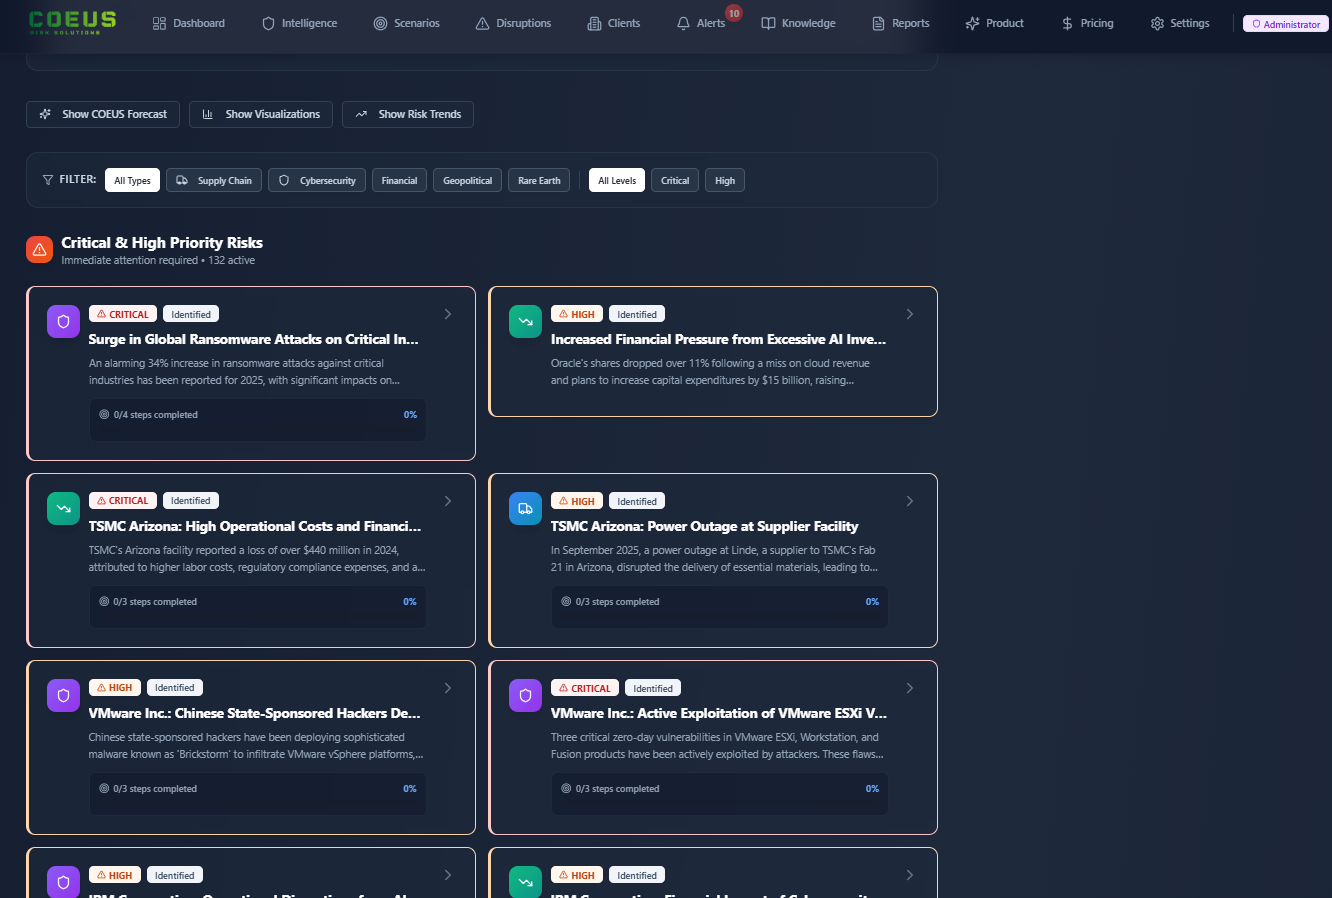Open chevron on Chinese State-Sponsored Hackers card
The height and width of the screenshot is (898, 1332).
click(448, 688)
